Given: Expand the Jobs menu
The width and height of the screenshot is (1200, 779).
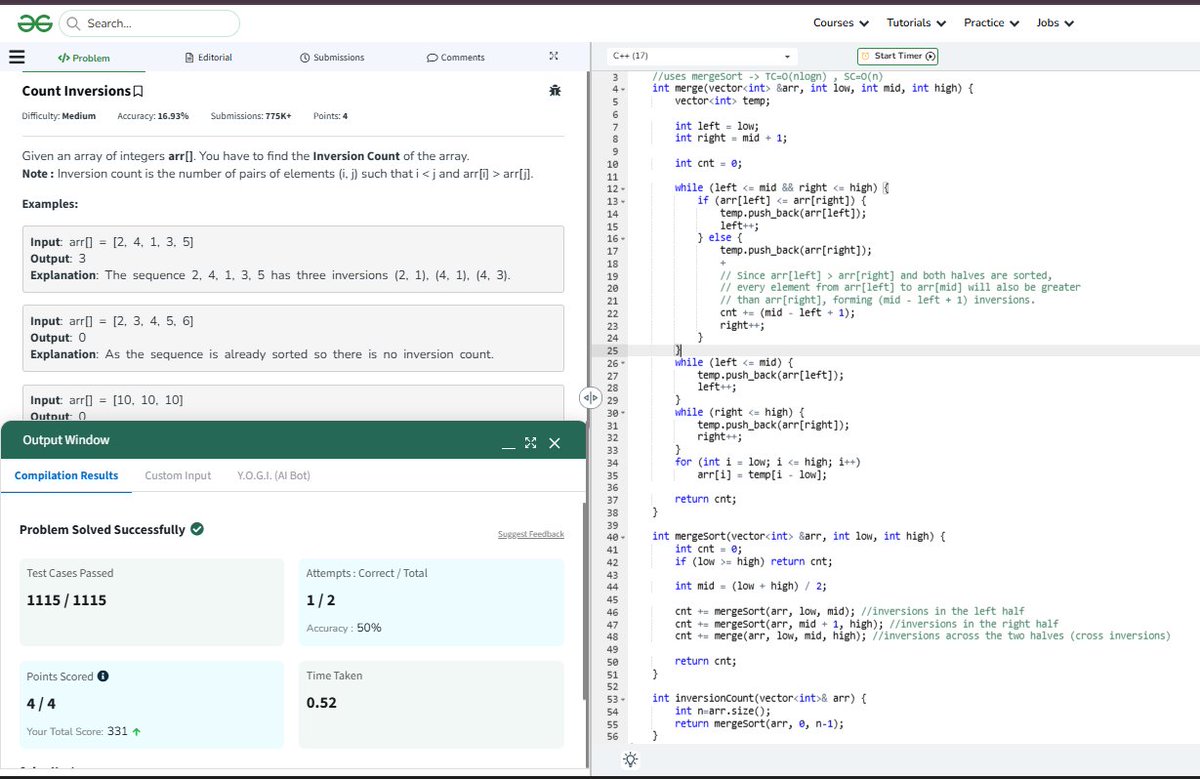Looking at the screenshot, I should tap(1055, 23).
